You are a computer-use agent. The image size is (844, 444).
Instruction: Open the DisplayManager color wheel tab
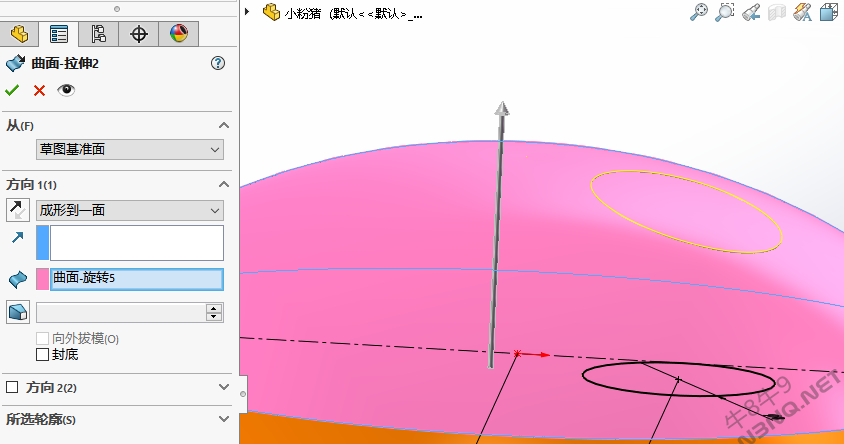point(179,33)
